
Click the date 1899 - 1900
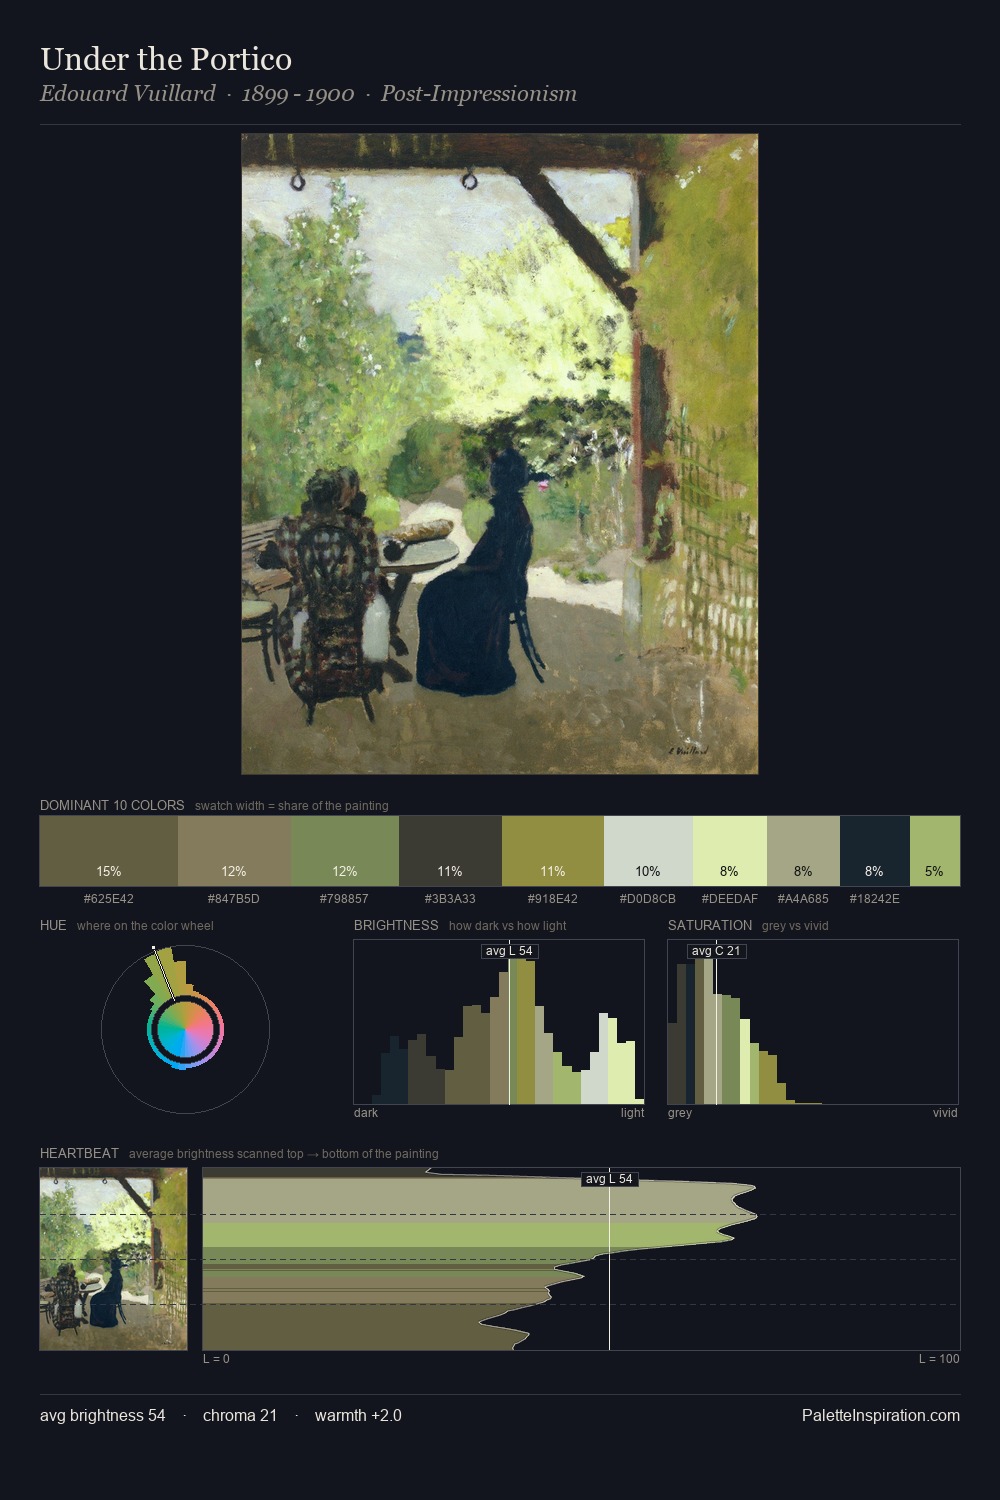click(x=298, y=93)
